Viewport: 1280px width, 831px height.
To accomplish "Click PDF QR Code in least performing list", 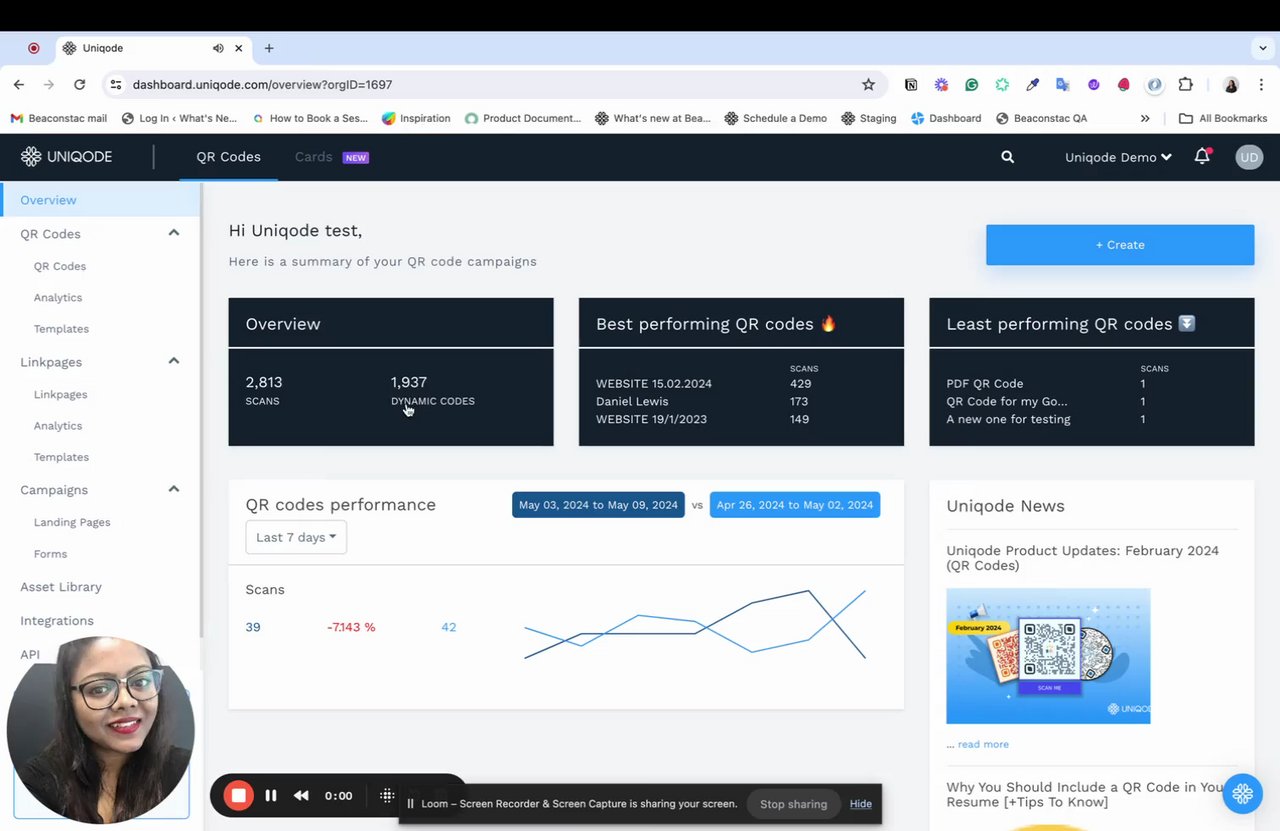I will (985, 384).
